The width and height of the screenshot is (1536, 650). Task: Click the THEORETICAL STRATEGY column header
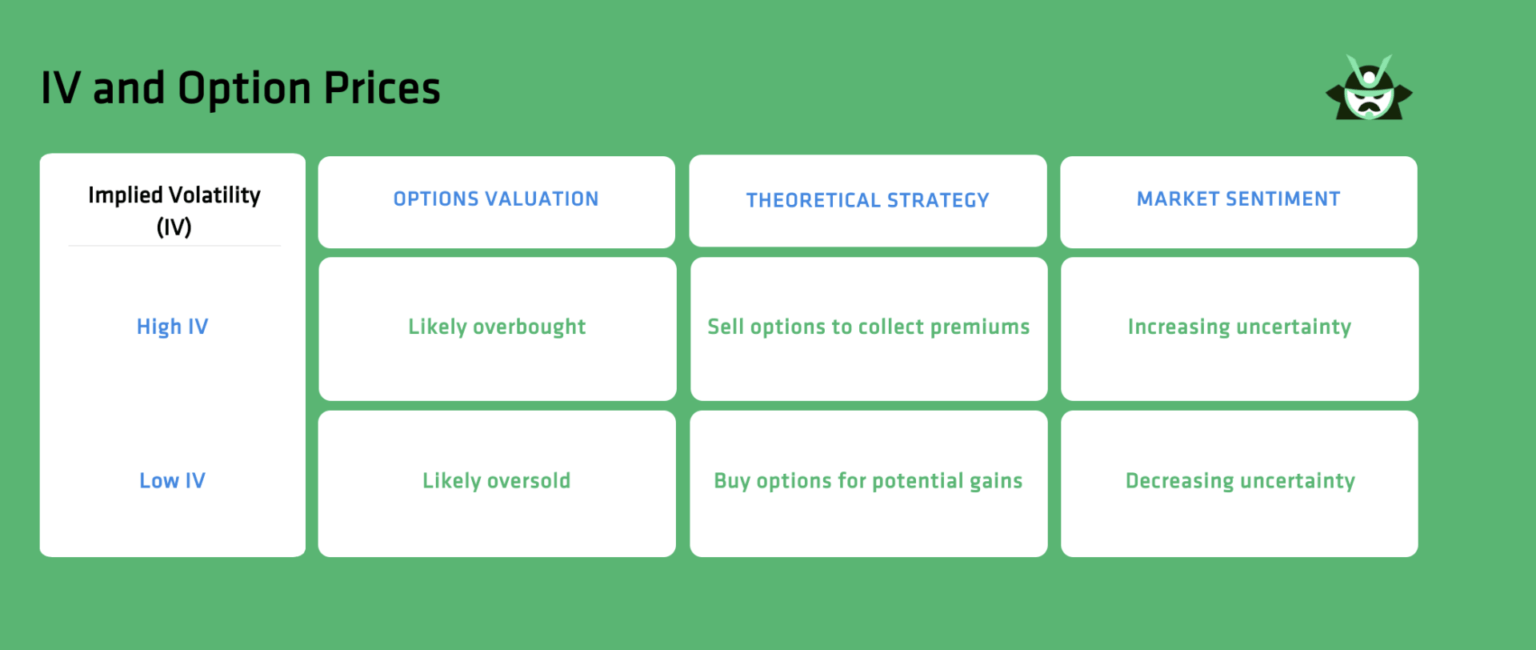[x=867, y=200]
